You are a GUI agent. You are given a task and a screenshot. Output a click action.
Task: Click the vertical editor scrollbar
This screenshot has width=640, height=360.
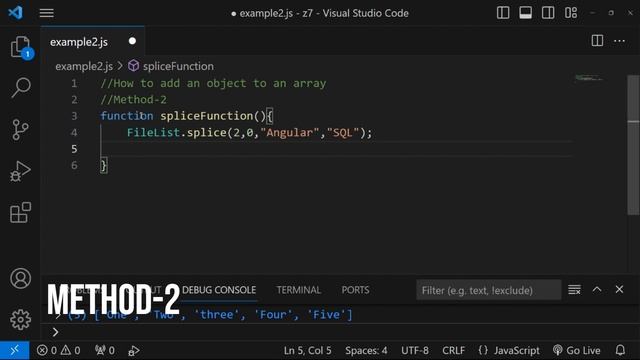[x=633, y=145]
